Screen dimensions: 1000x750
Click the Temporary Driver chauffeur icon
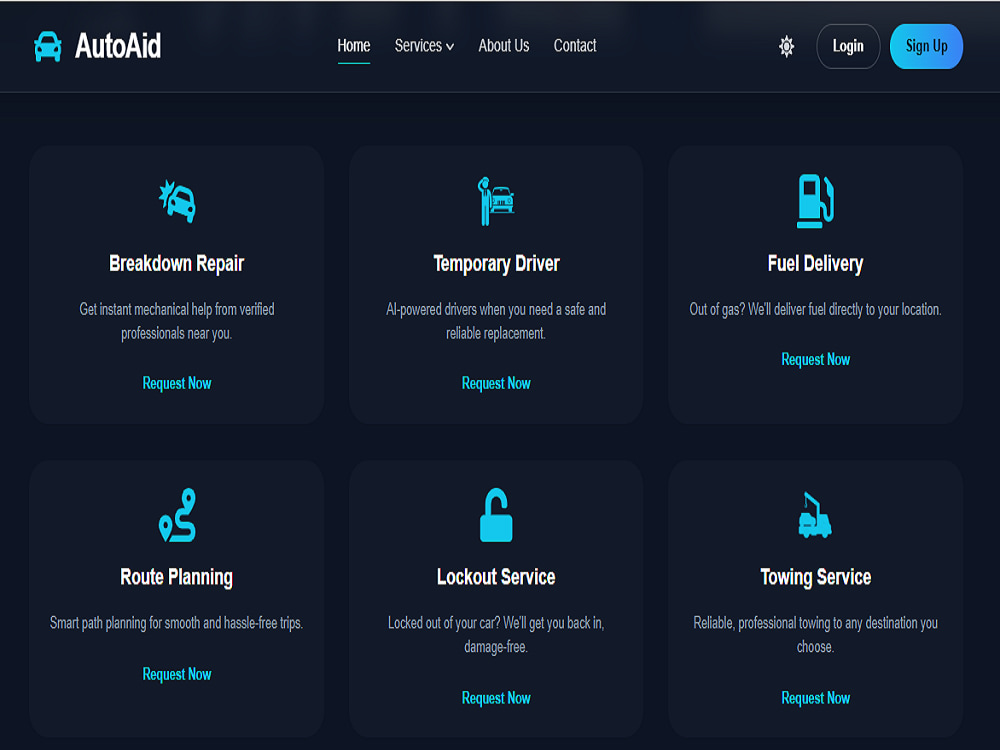496,201
